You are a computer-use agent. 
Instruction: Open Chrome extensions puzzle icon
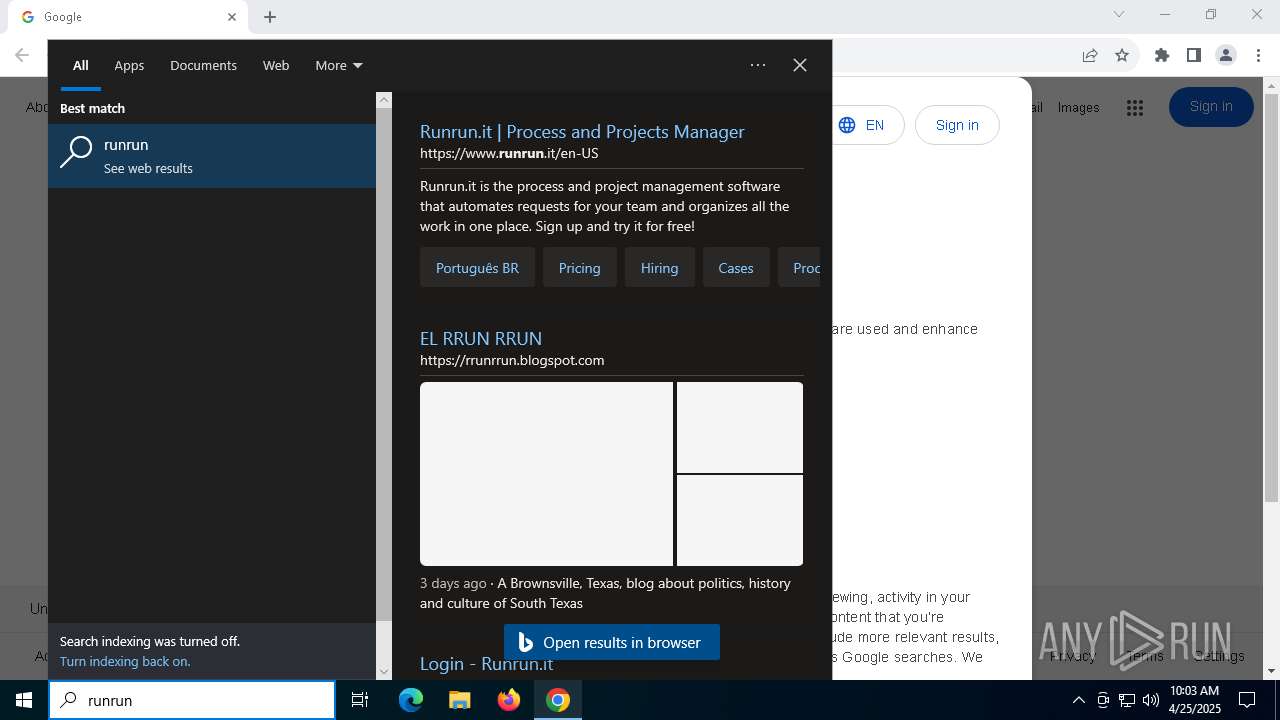pos(1162,55)
